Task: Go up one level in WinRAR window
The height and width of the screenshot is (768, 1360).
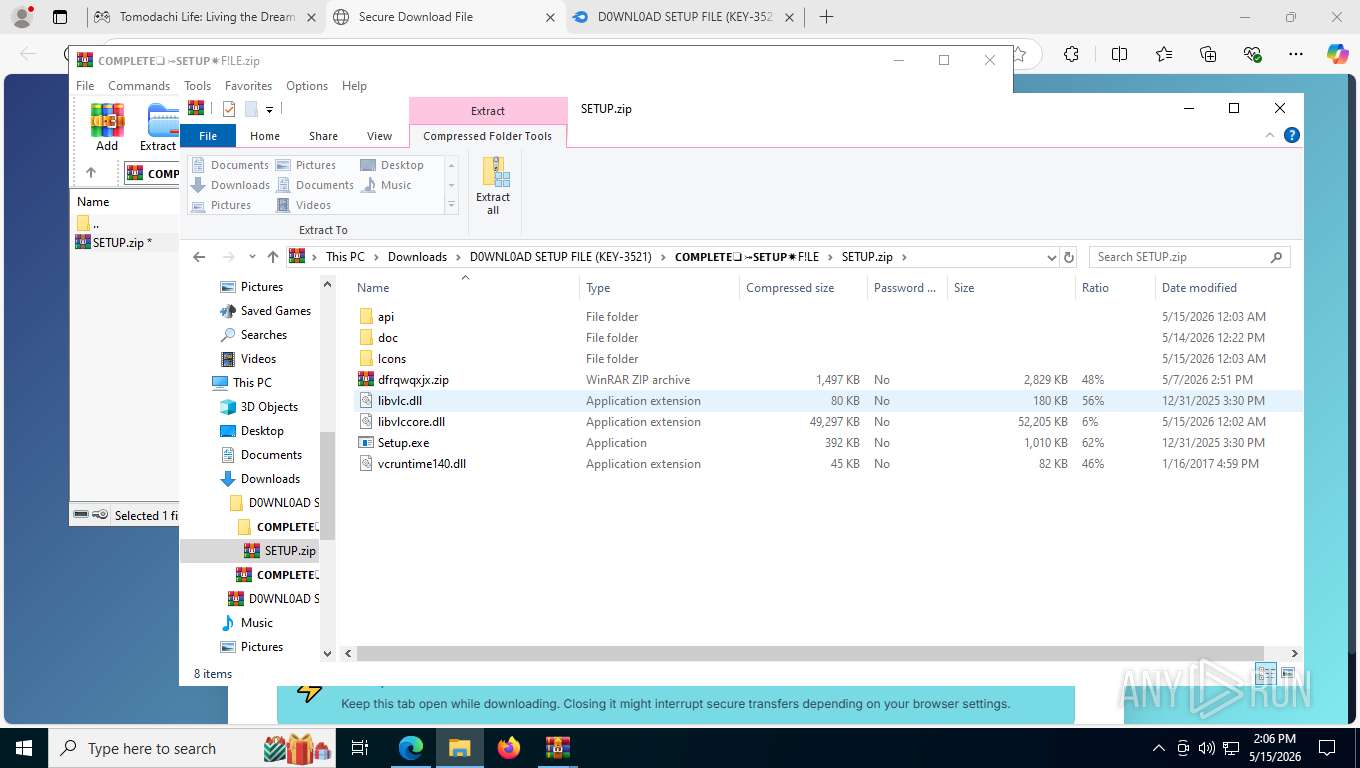Action: tap(91, 173)
